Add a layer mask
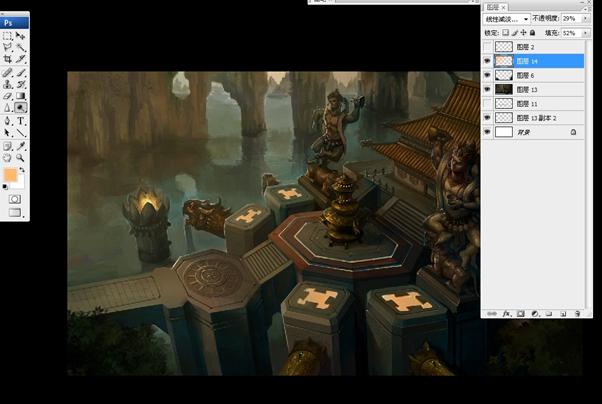602x404 pixels. point(520,314)
